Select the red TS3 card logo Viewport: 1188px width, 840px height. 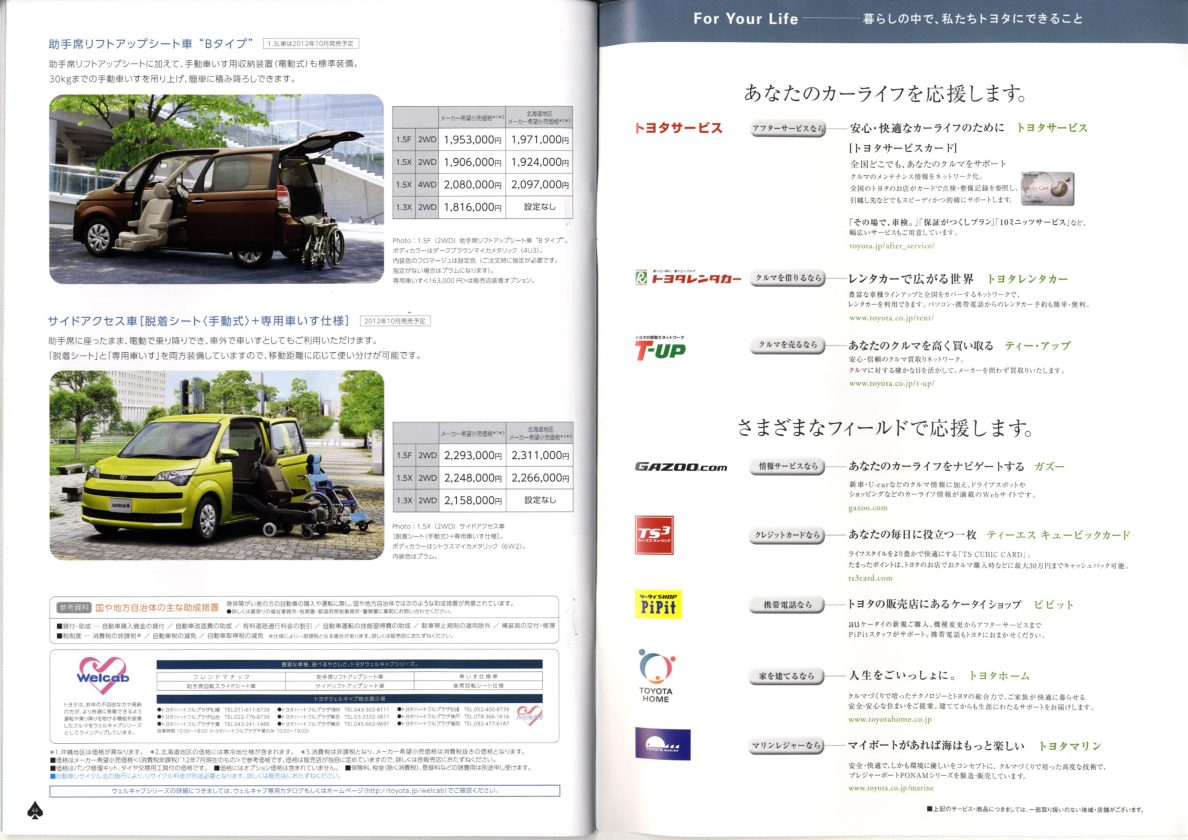(654, 535)
